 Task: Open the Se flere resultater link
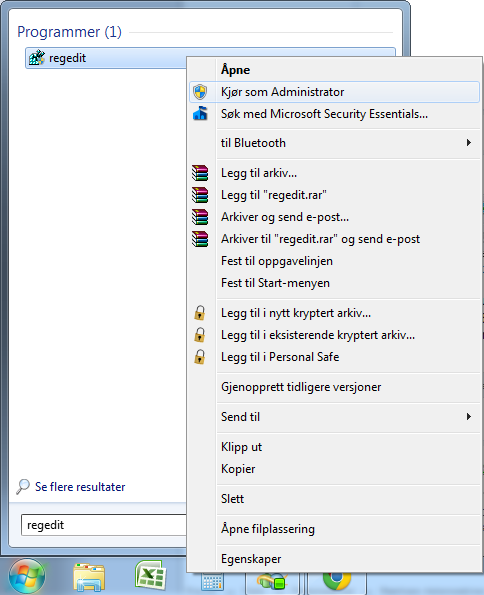(80, 487)
